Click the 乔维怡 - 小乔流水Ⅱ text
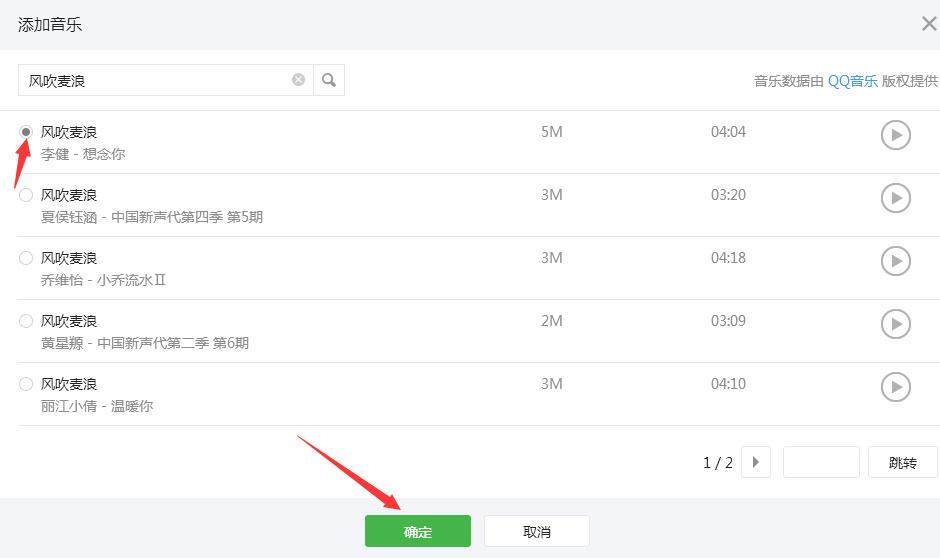Screen dimensions: 940x558 tap(103, 280)
